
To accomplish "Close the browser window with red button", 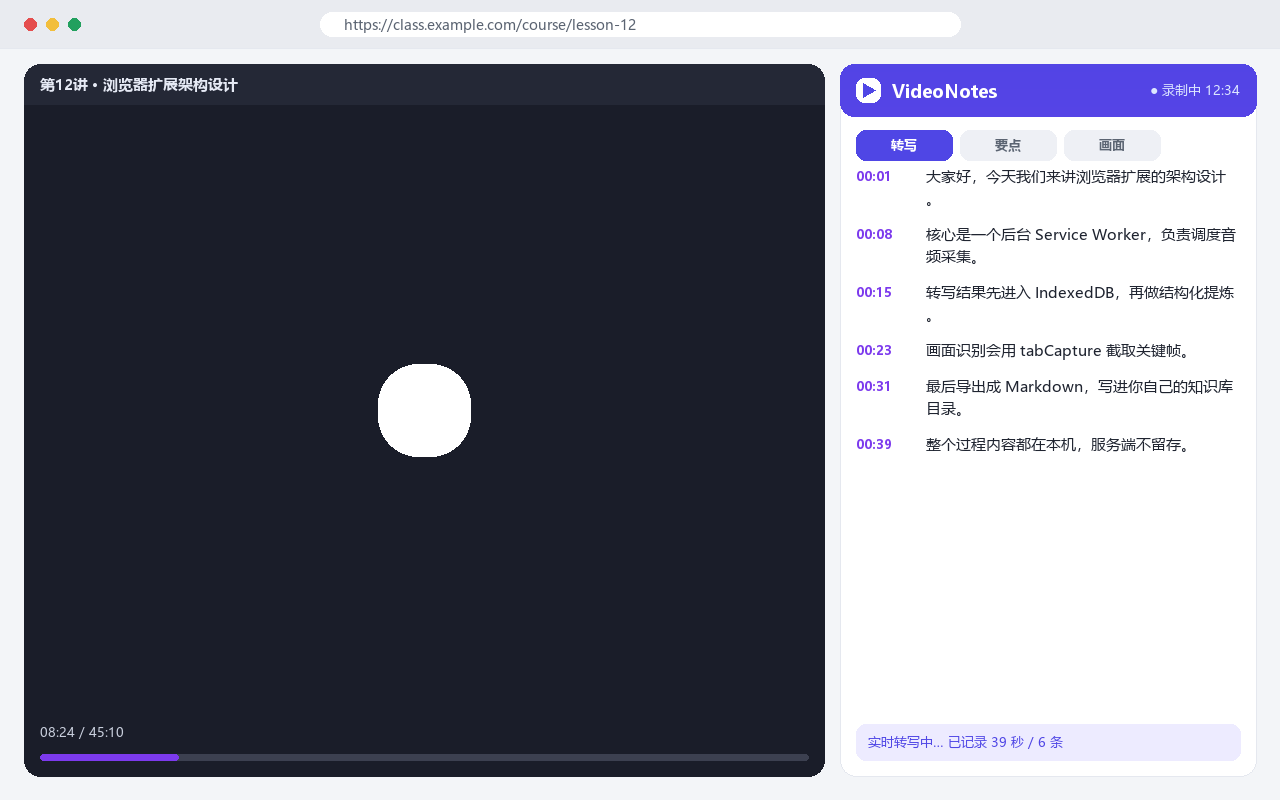I will tap(31, 25).
